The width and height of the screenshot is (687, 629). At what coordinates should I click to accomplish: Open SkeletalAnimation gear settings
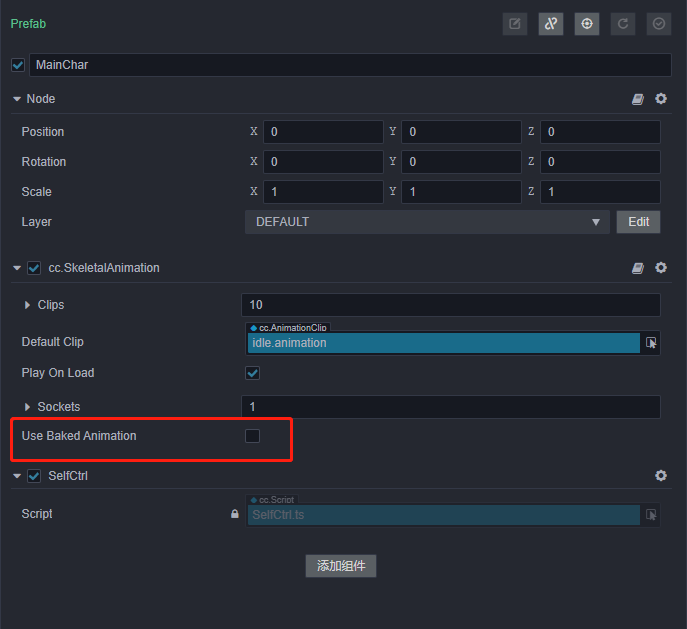[661, 268]
